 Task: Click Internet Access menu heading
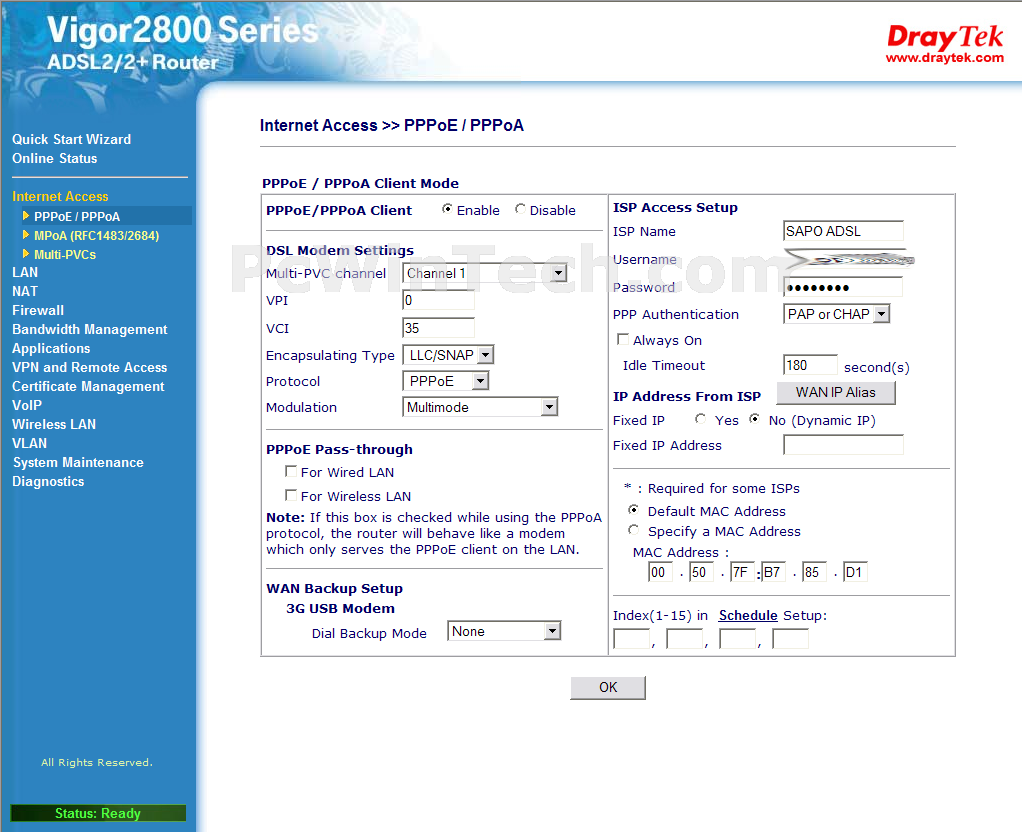pyautogui.click(x=60, y=196)
